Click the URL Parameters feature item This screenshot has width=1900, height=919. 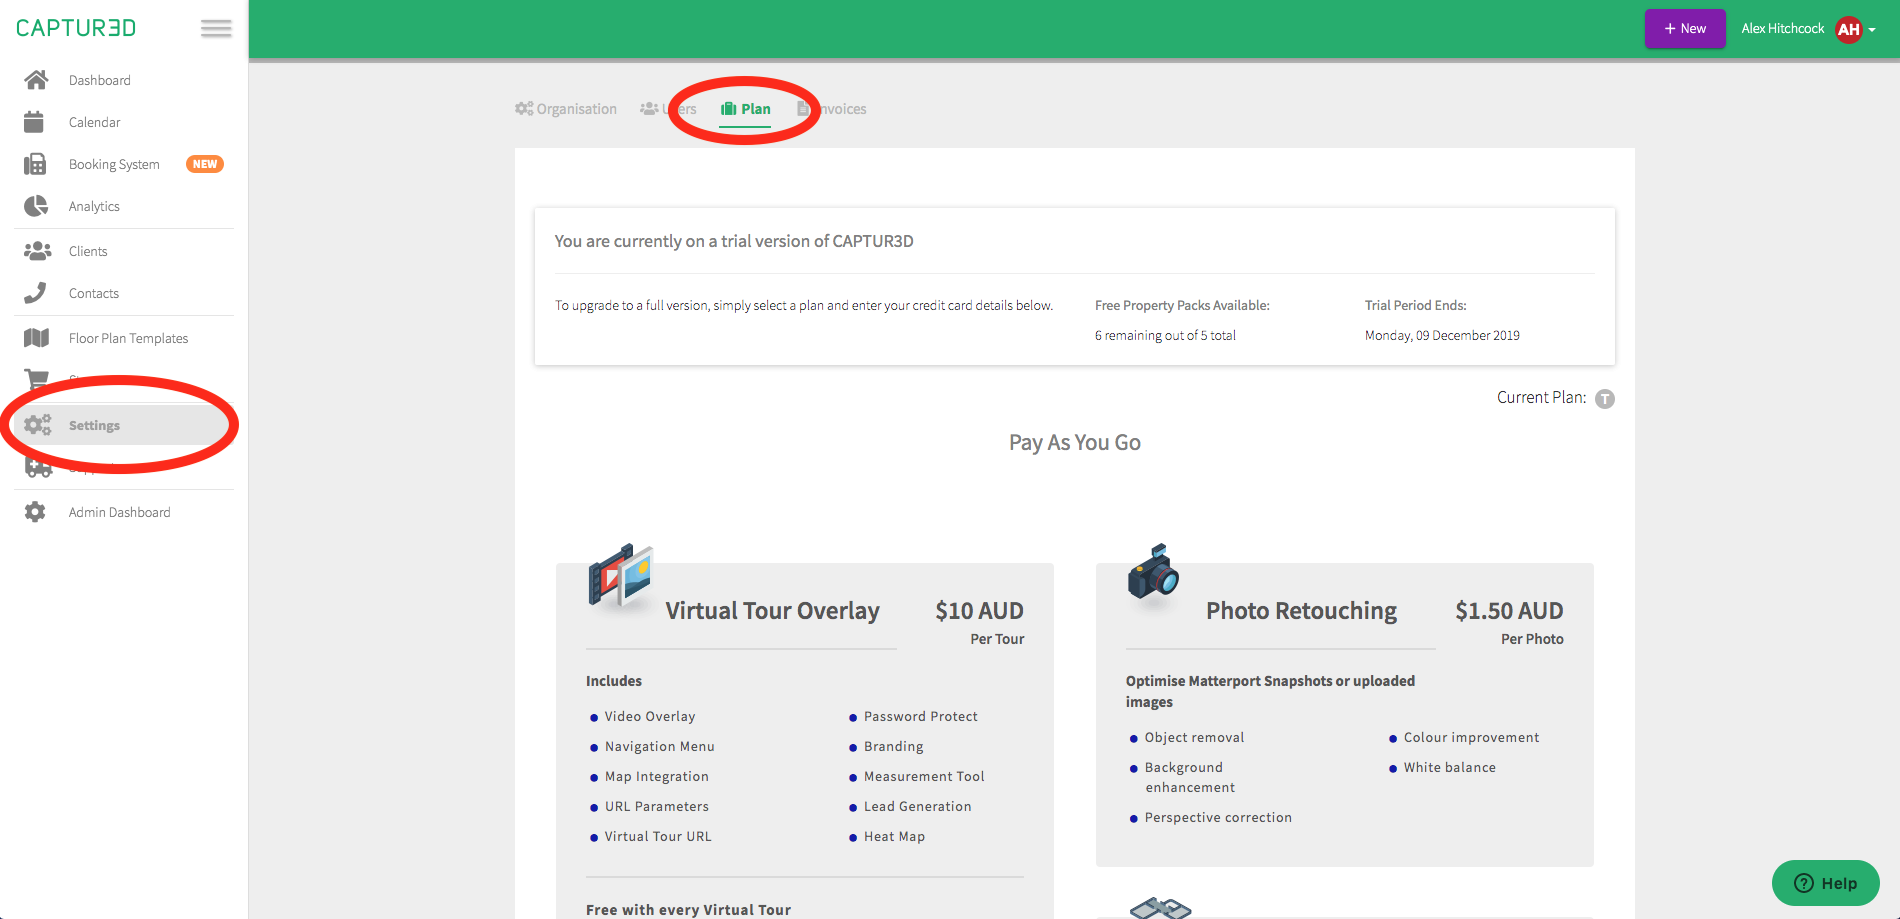click(657, 807)
